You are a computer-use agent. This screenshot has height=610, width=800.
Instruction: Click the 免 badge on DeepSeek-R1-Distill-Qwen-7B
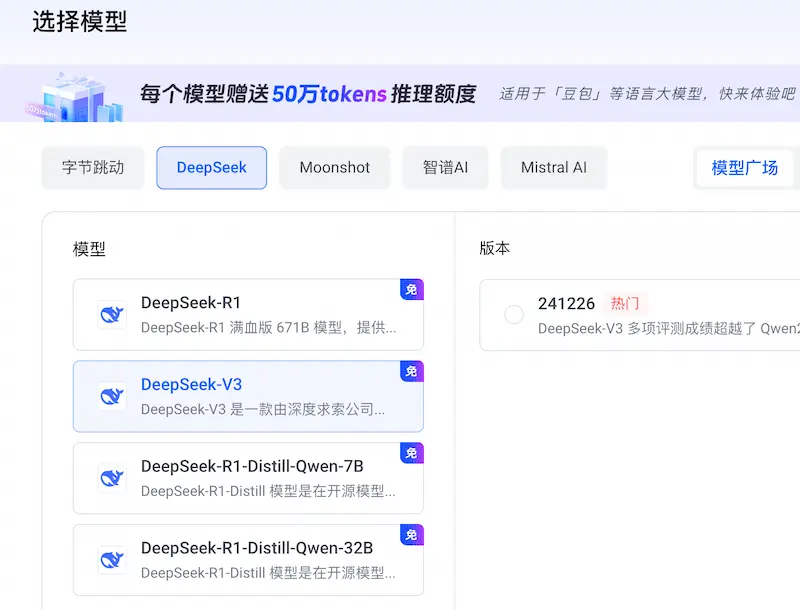point(411,453)
